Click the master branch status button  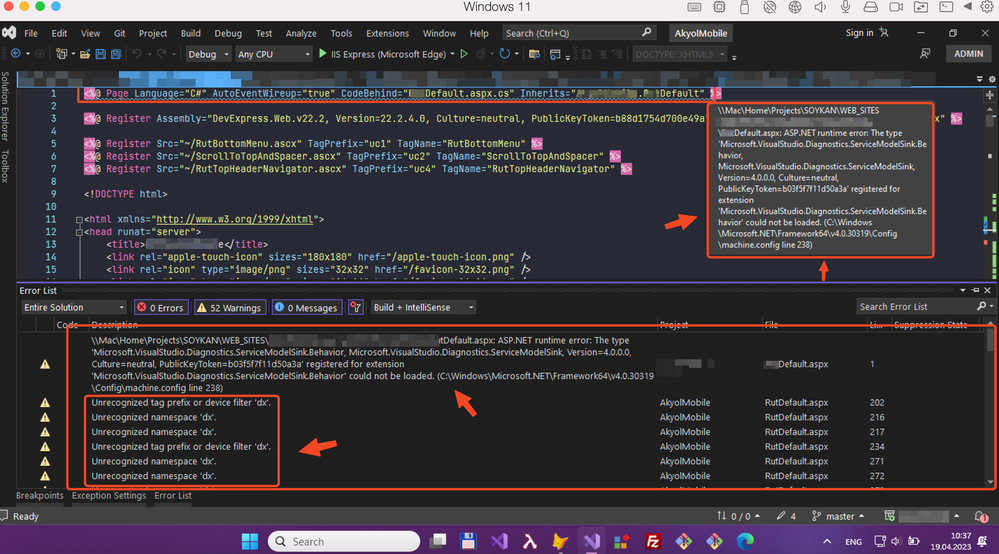[838, 516]
